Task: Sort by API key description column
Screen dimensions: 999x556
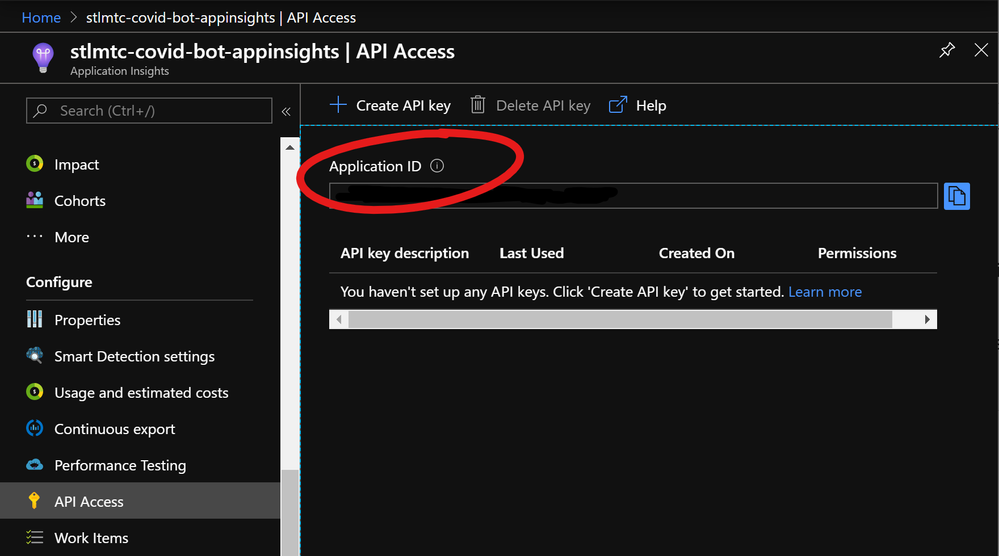Action: (405, 253)
